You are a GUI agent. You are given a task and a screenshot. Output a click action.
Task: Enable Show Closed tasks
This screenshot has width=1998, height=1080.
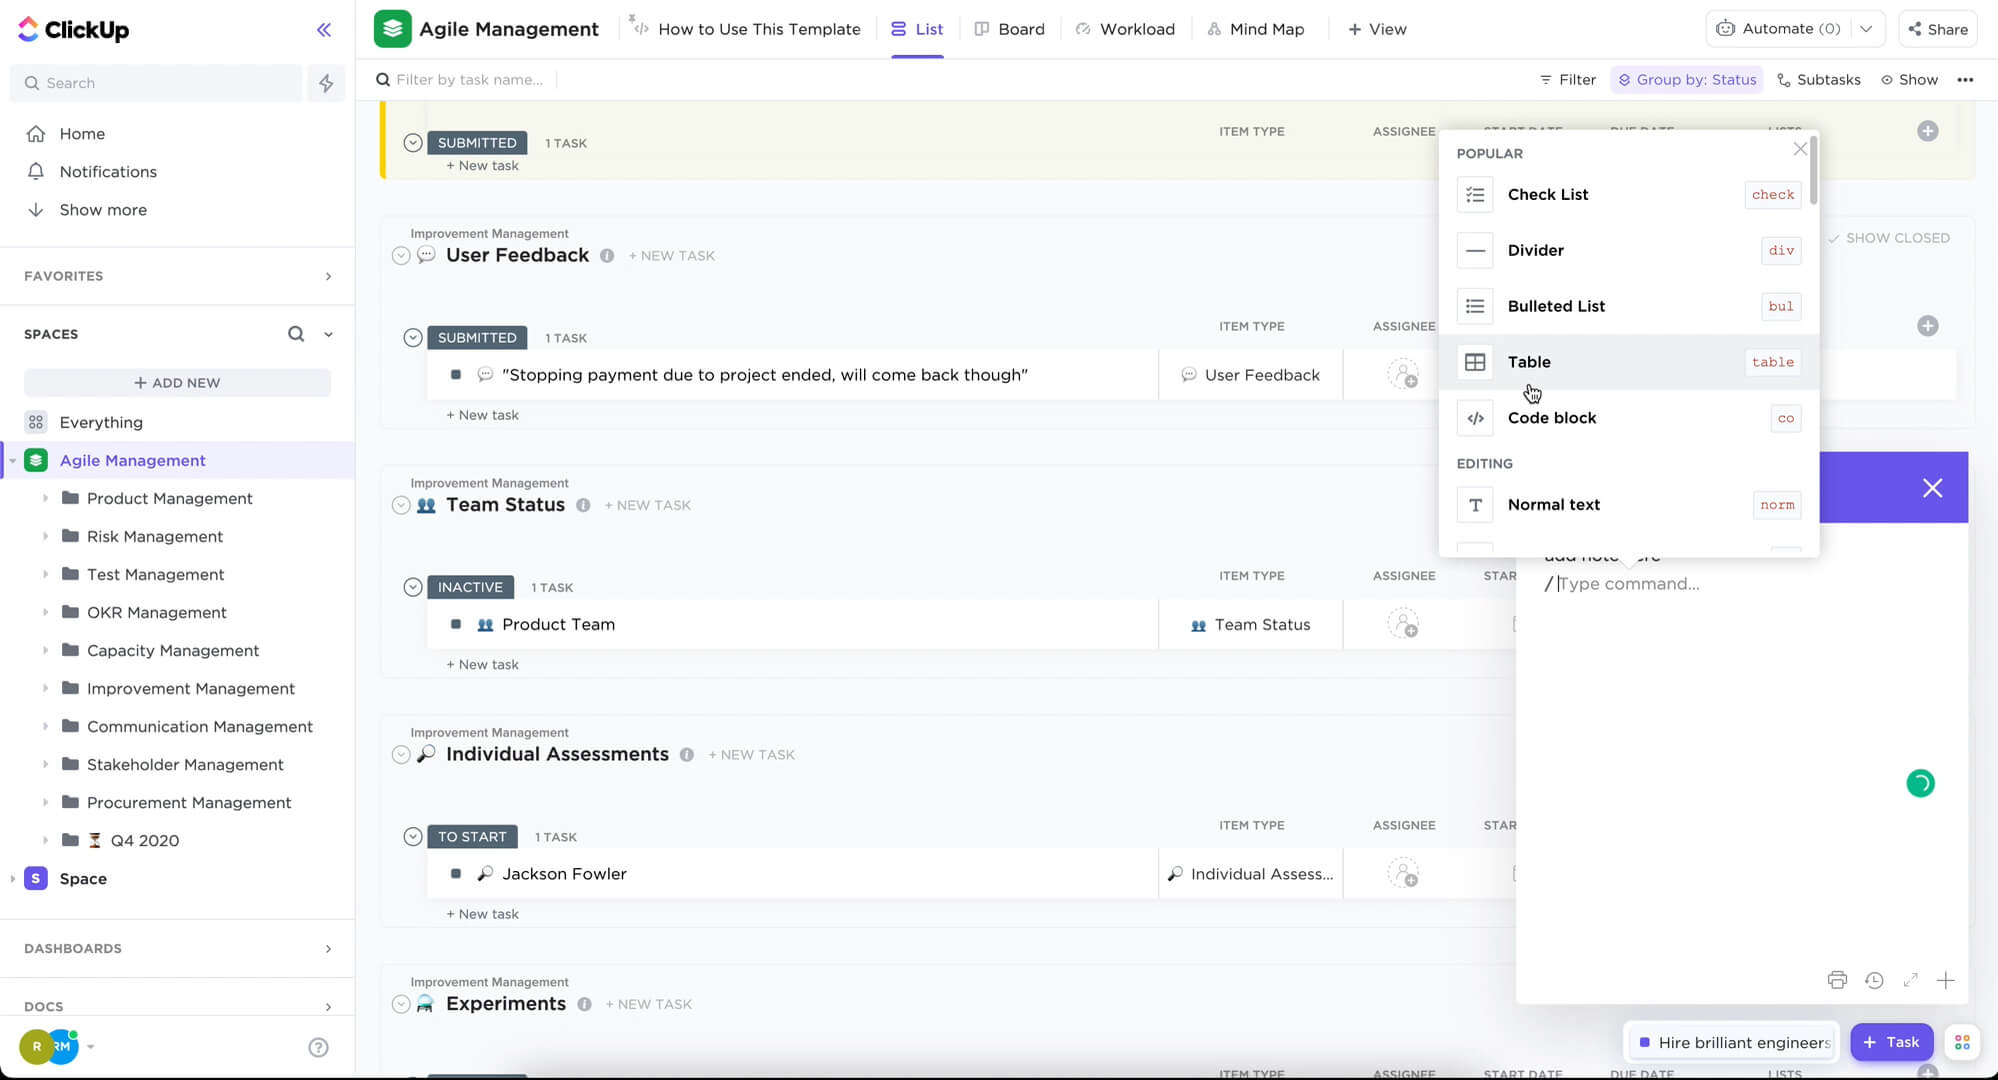tap(1890, 237)
